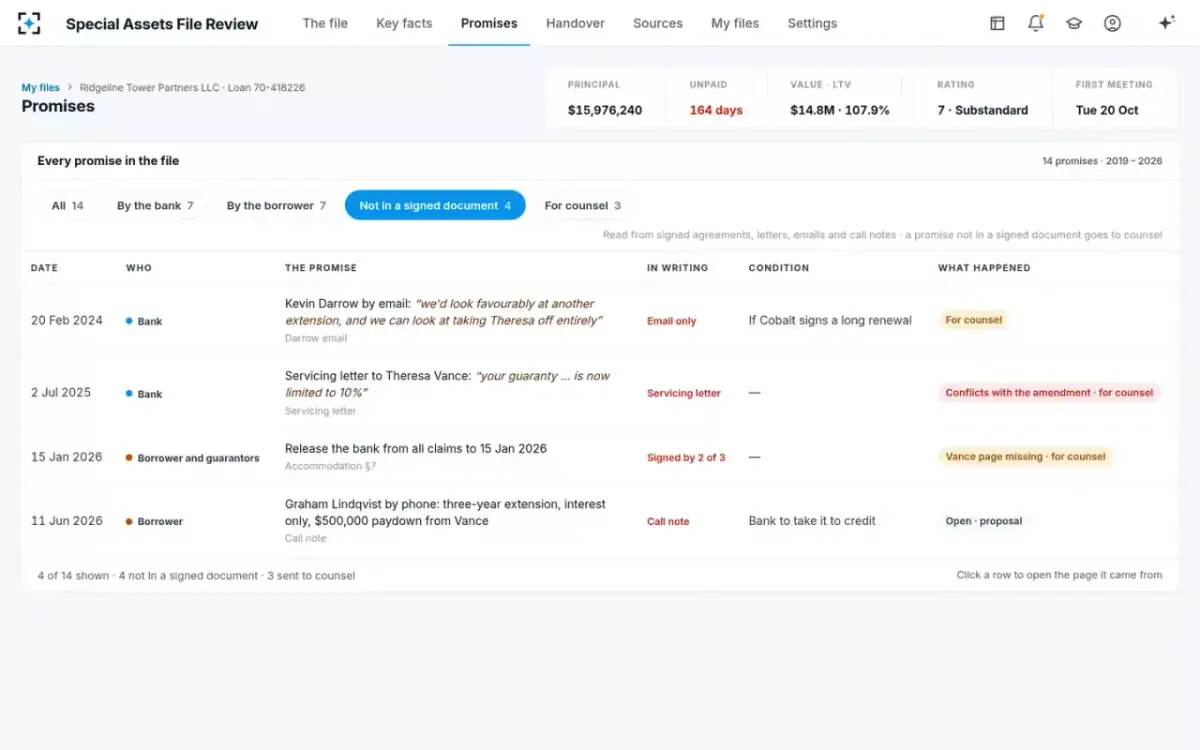Sort by the WHO column header
This screenshot has height=750, width=1200.
[x=137, y=268]
